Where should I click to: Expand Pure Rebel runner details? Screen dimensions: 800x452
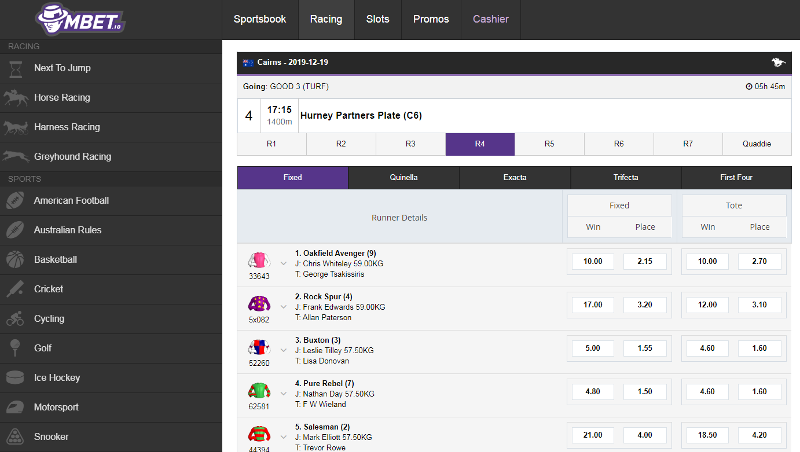(x=284, y=394)
